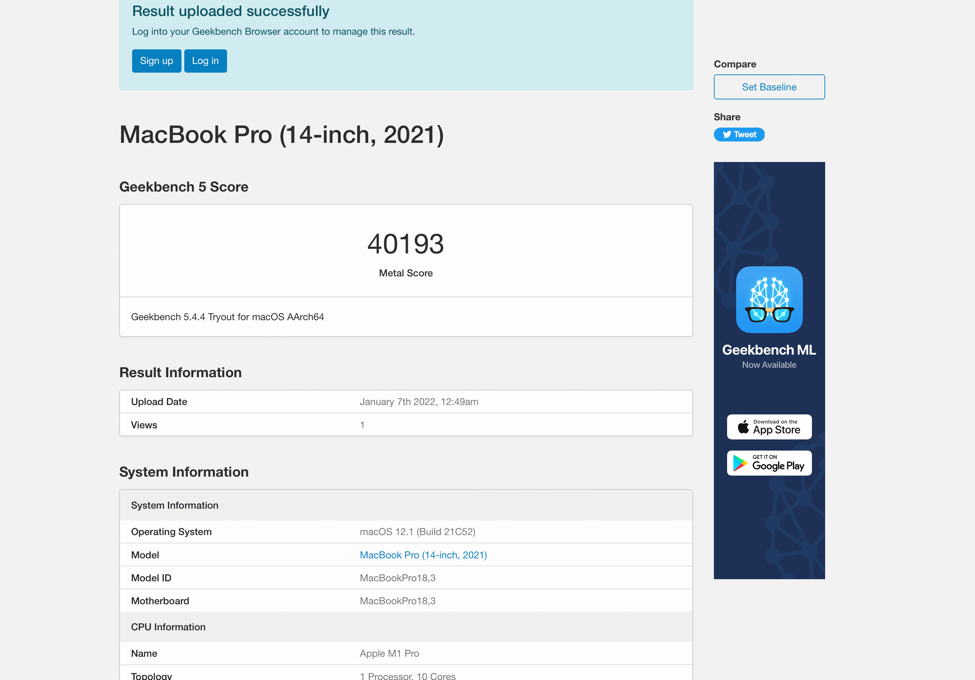Click the System Information table header row
This screenshot has width=975, height=680.
(x=405, y=505)
